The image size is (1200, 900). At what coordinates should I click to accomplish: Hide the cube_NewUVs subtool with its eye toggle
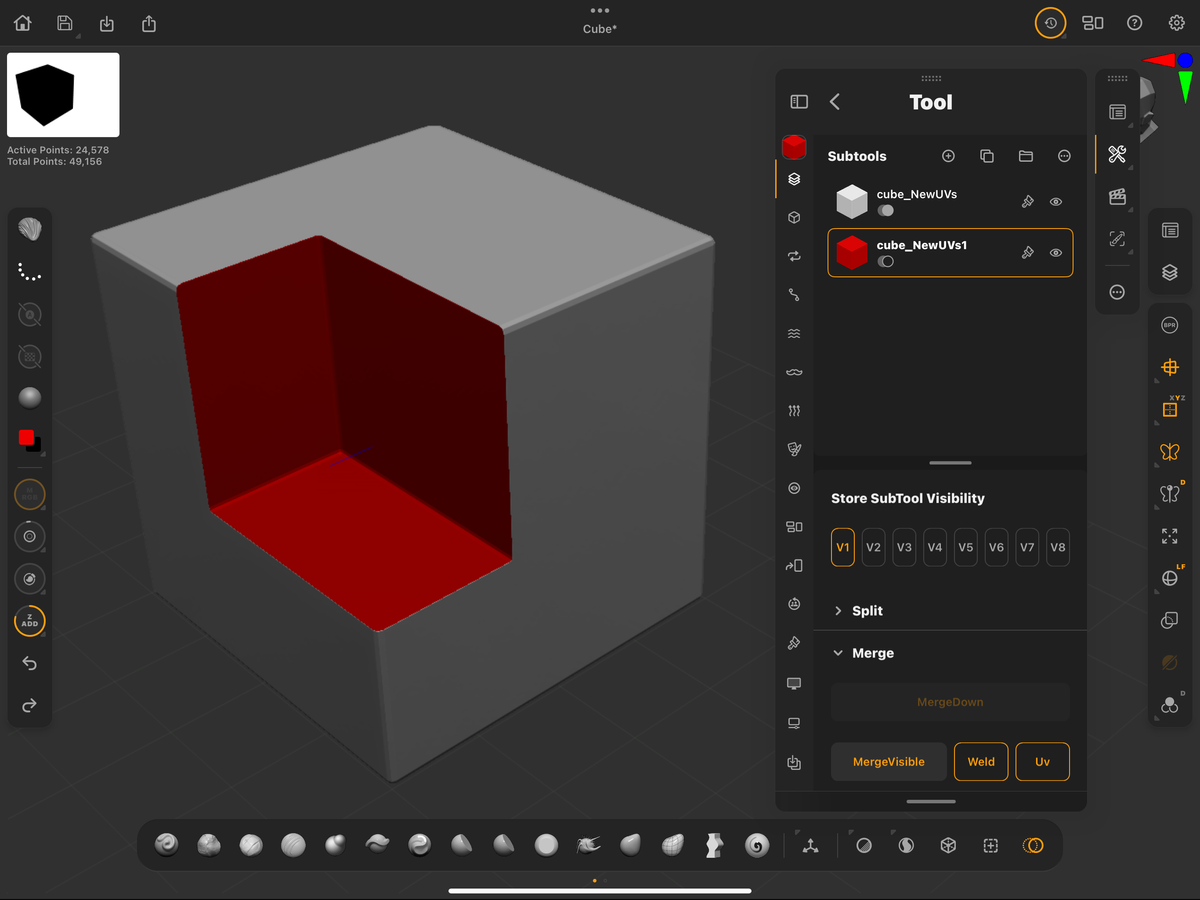pos(1055,202)
